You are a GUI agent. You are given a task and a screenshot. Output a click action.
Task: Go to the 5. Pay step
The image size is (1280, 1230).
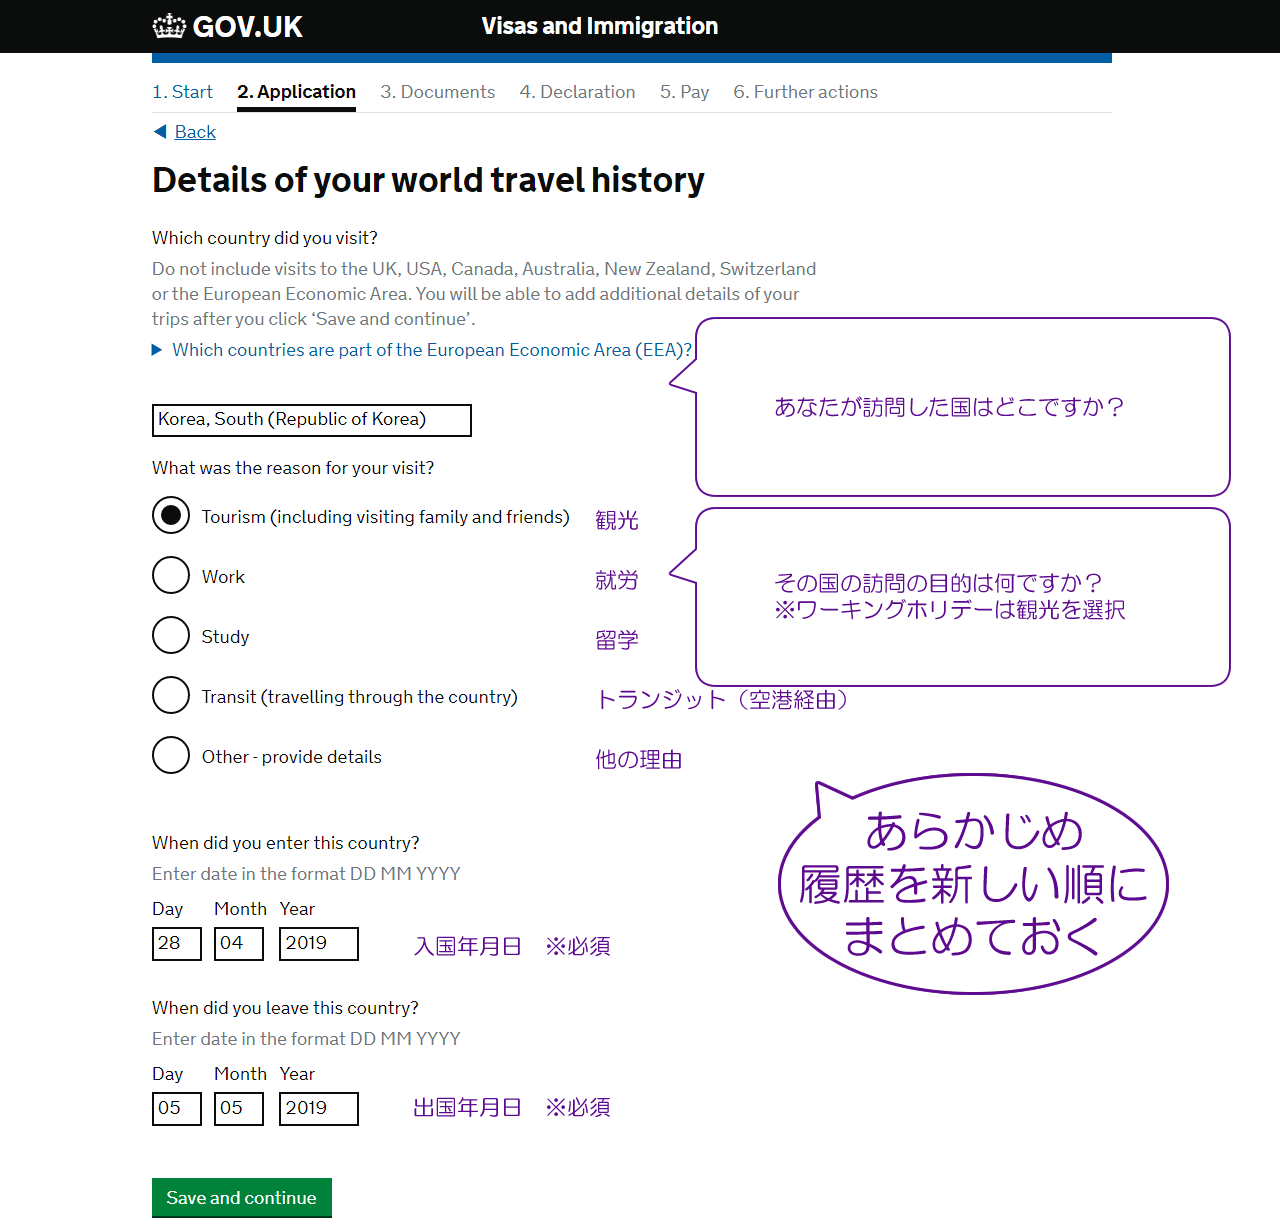pyautogui.click(x=684, y=92)
